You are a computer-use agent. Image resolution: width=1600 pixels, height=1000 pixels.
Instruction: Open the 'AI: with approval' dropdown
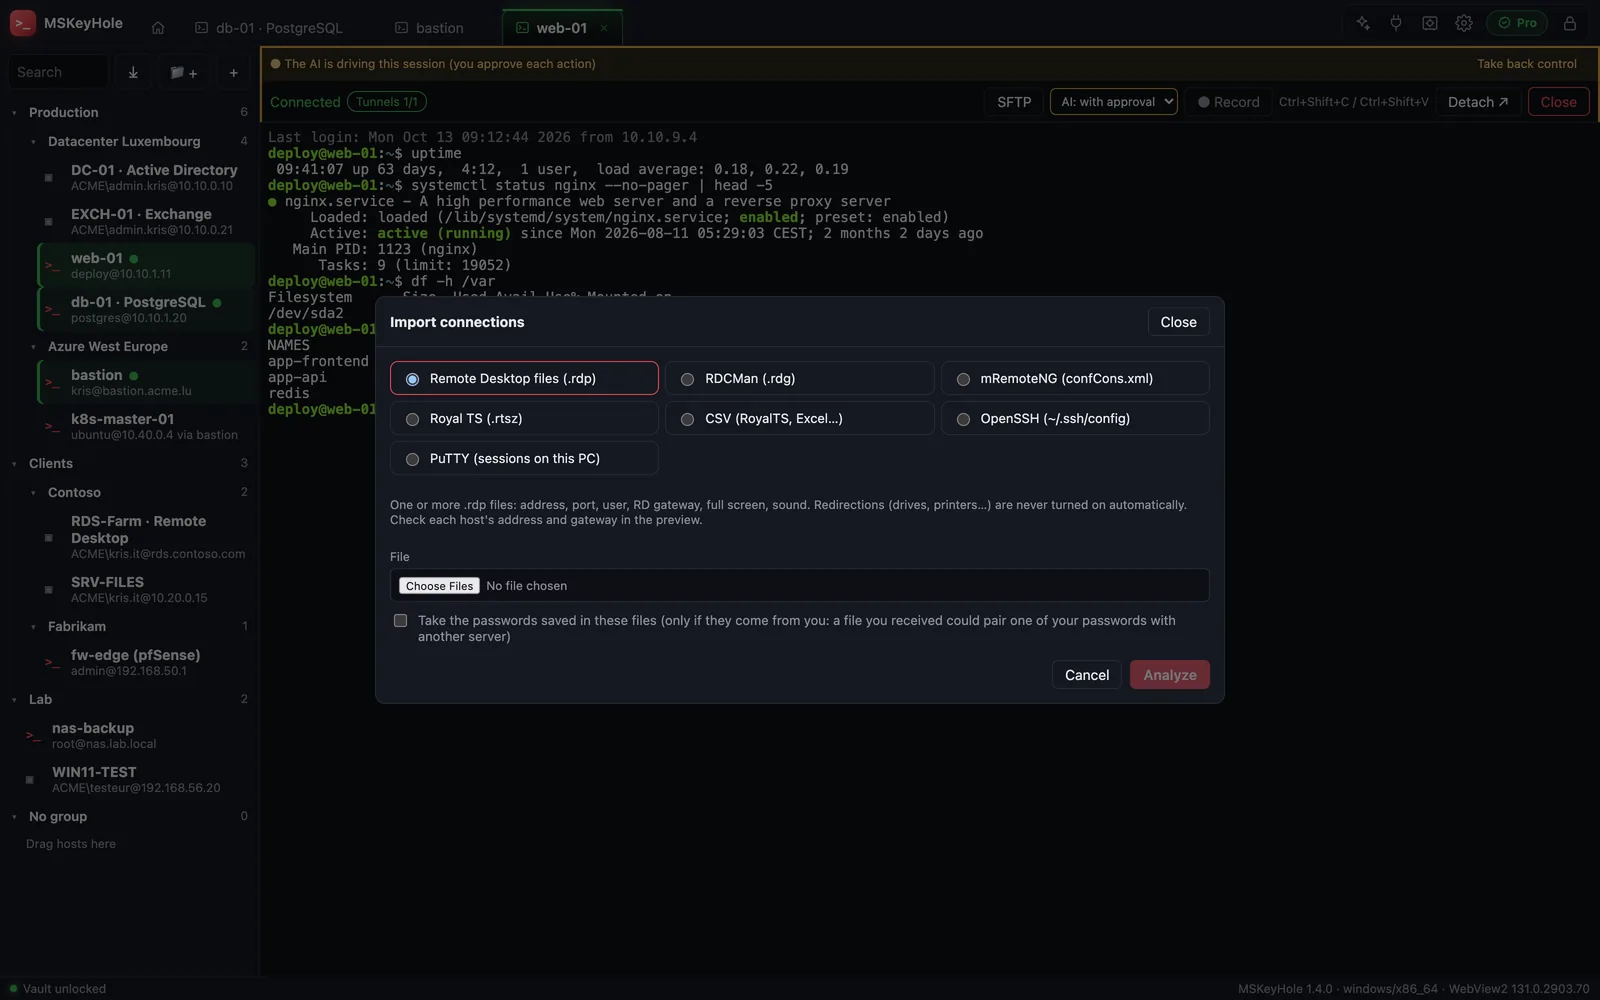(1113, 102)
